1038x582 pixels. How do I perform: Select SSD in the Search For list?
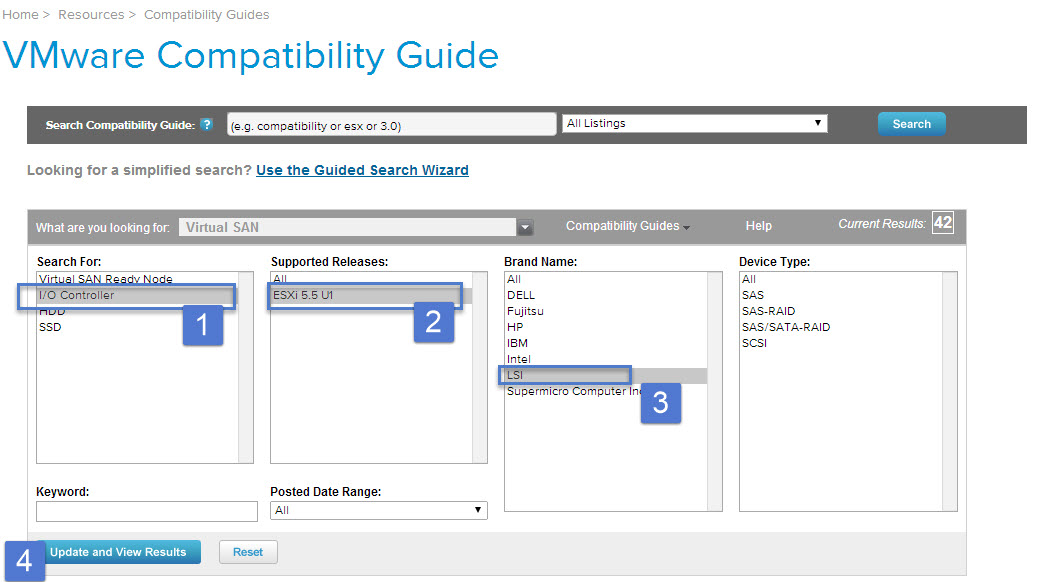(x=138, y=327)
